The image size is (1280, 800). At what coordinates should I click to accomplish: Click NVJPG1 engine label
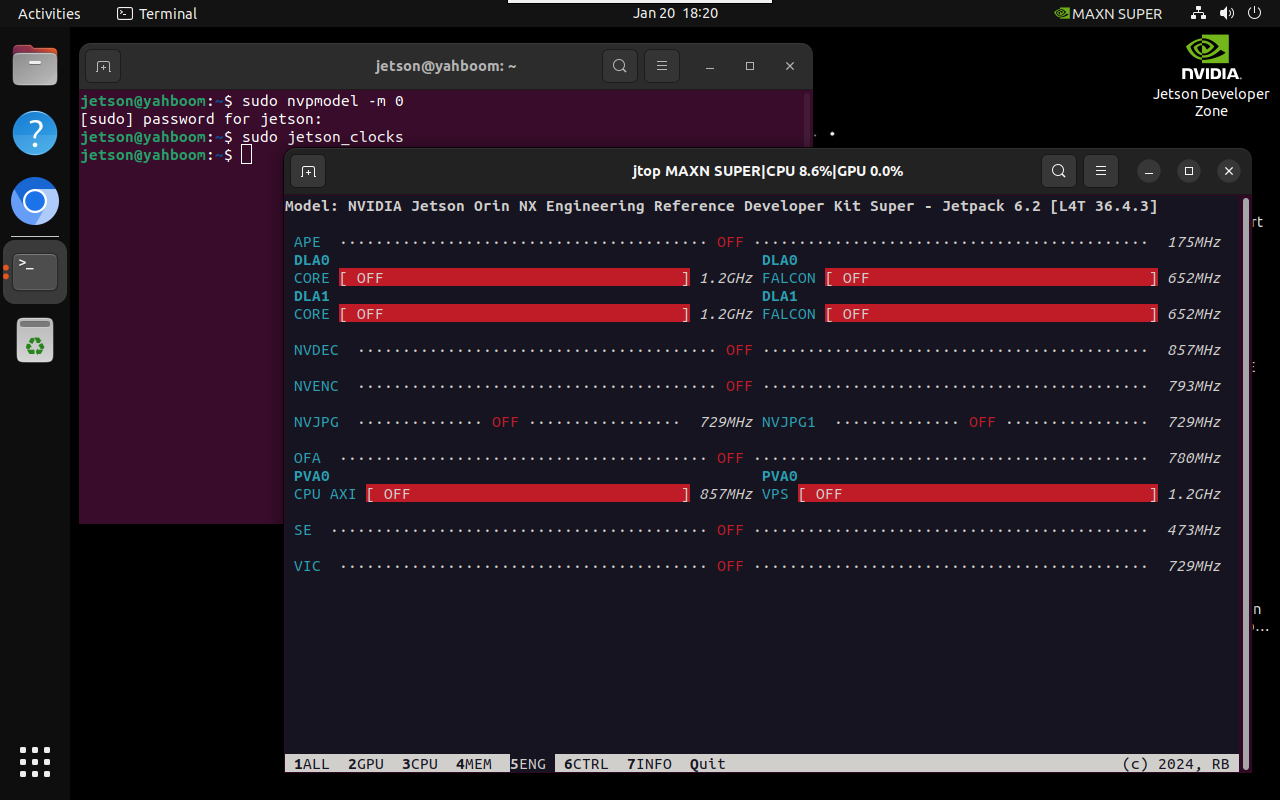pos(788,422)
